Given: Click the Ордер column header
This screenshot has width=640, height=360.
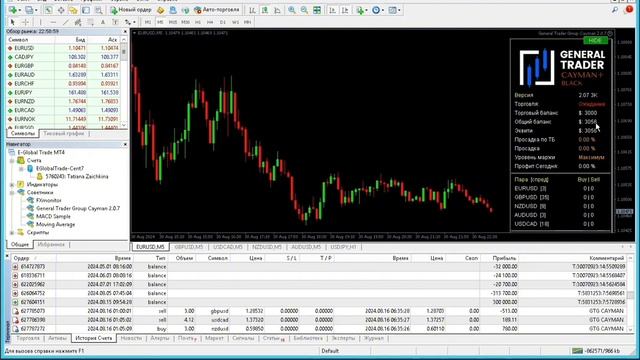Looking at the screenshot, I should coord(33,258).
